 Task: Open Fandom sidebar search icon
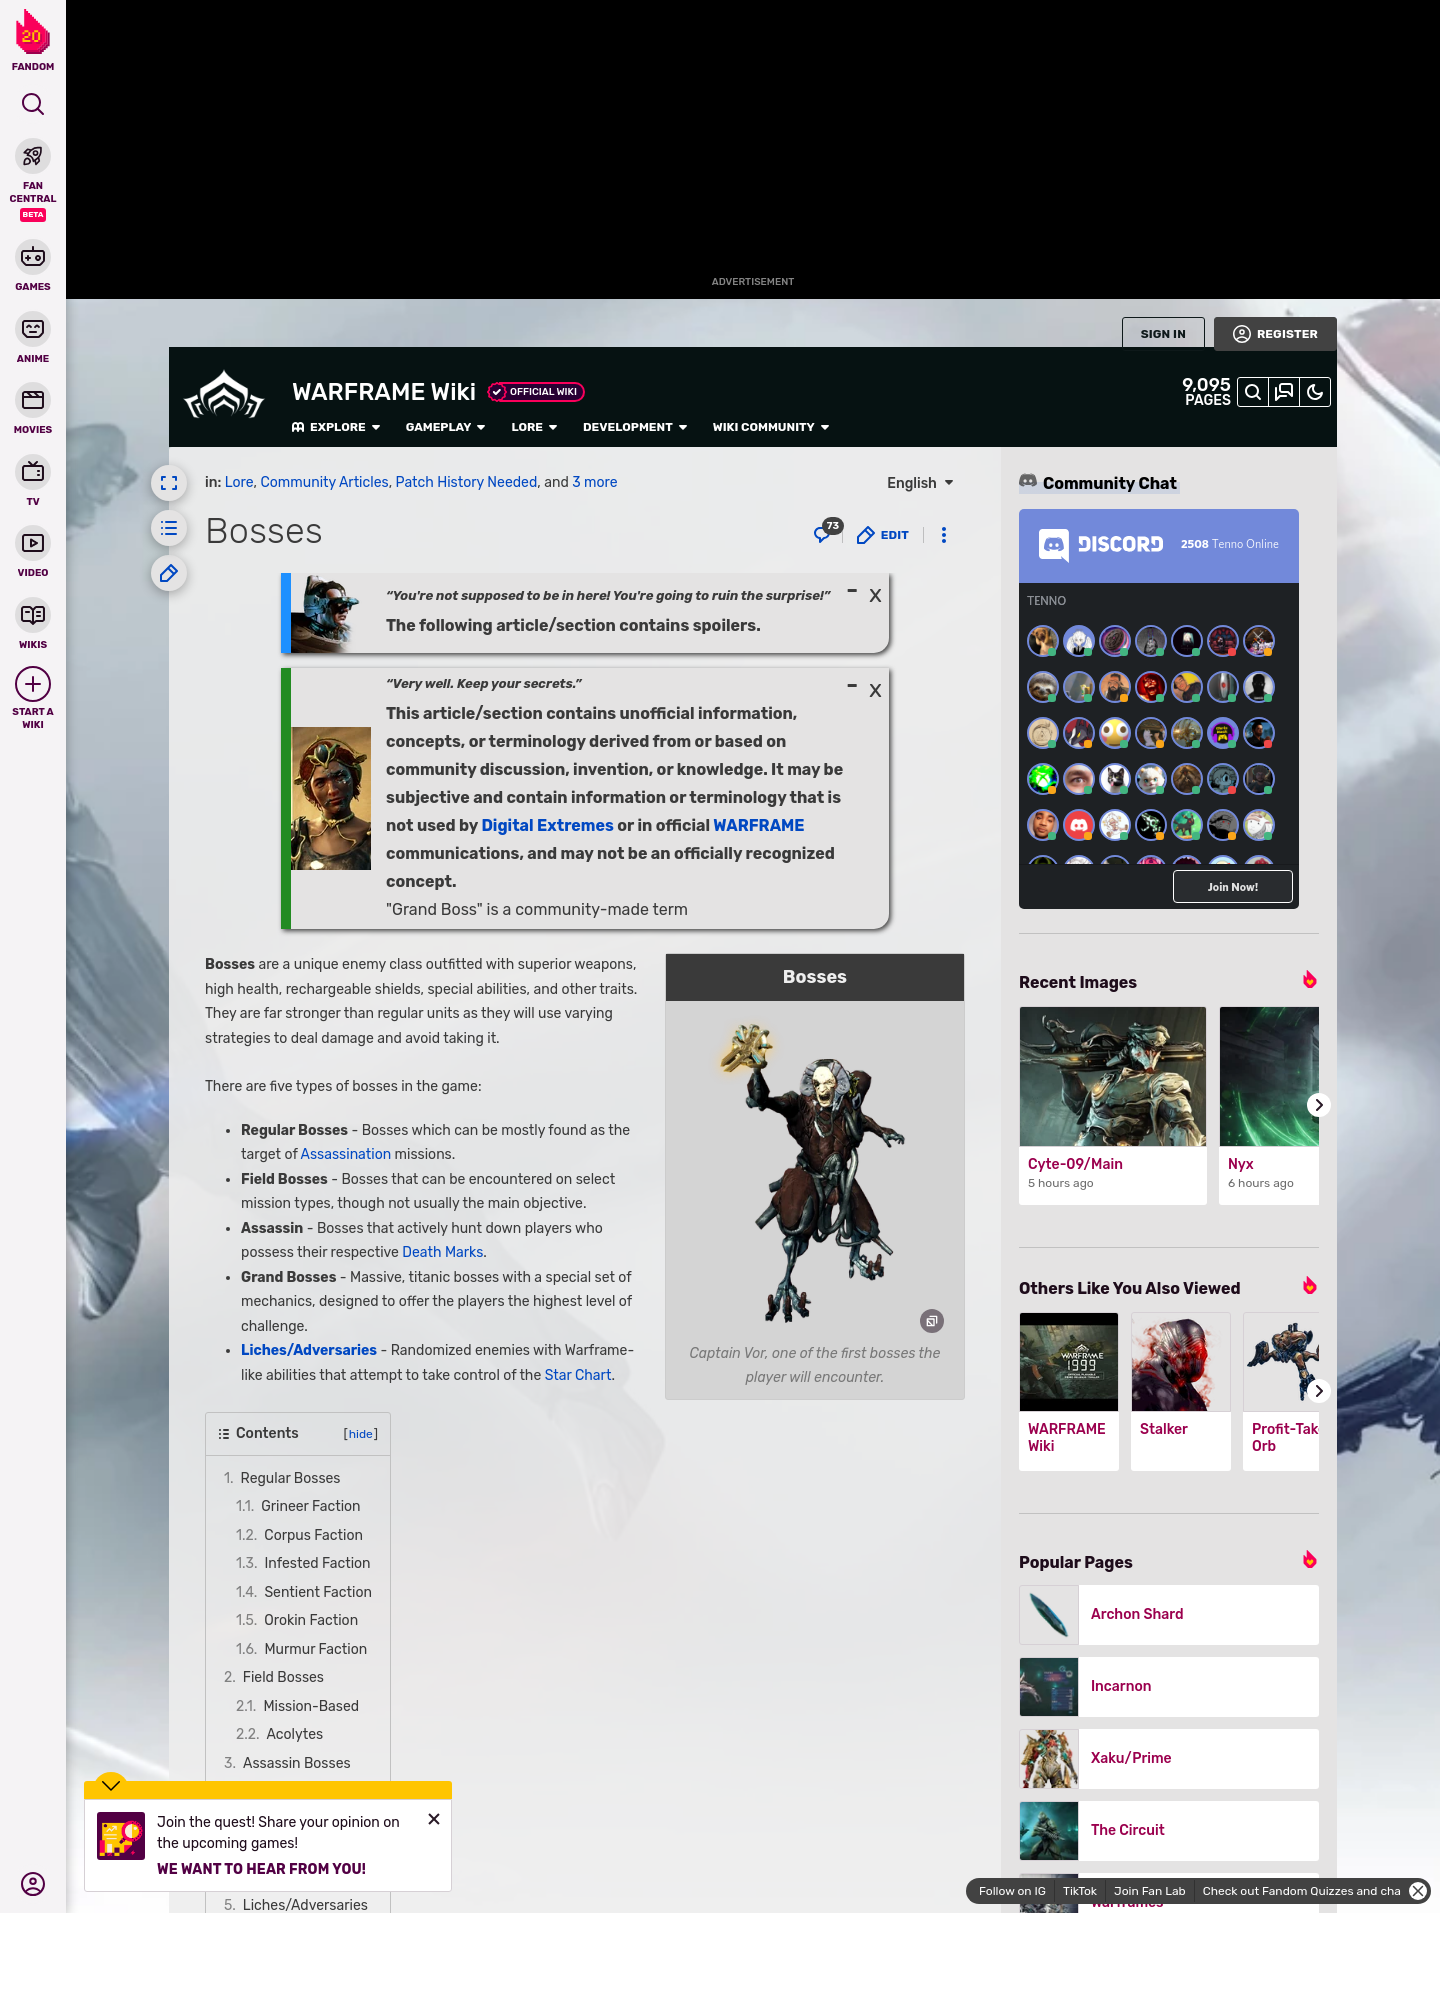click(x=33, y=104)
